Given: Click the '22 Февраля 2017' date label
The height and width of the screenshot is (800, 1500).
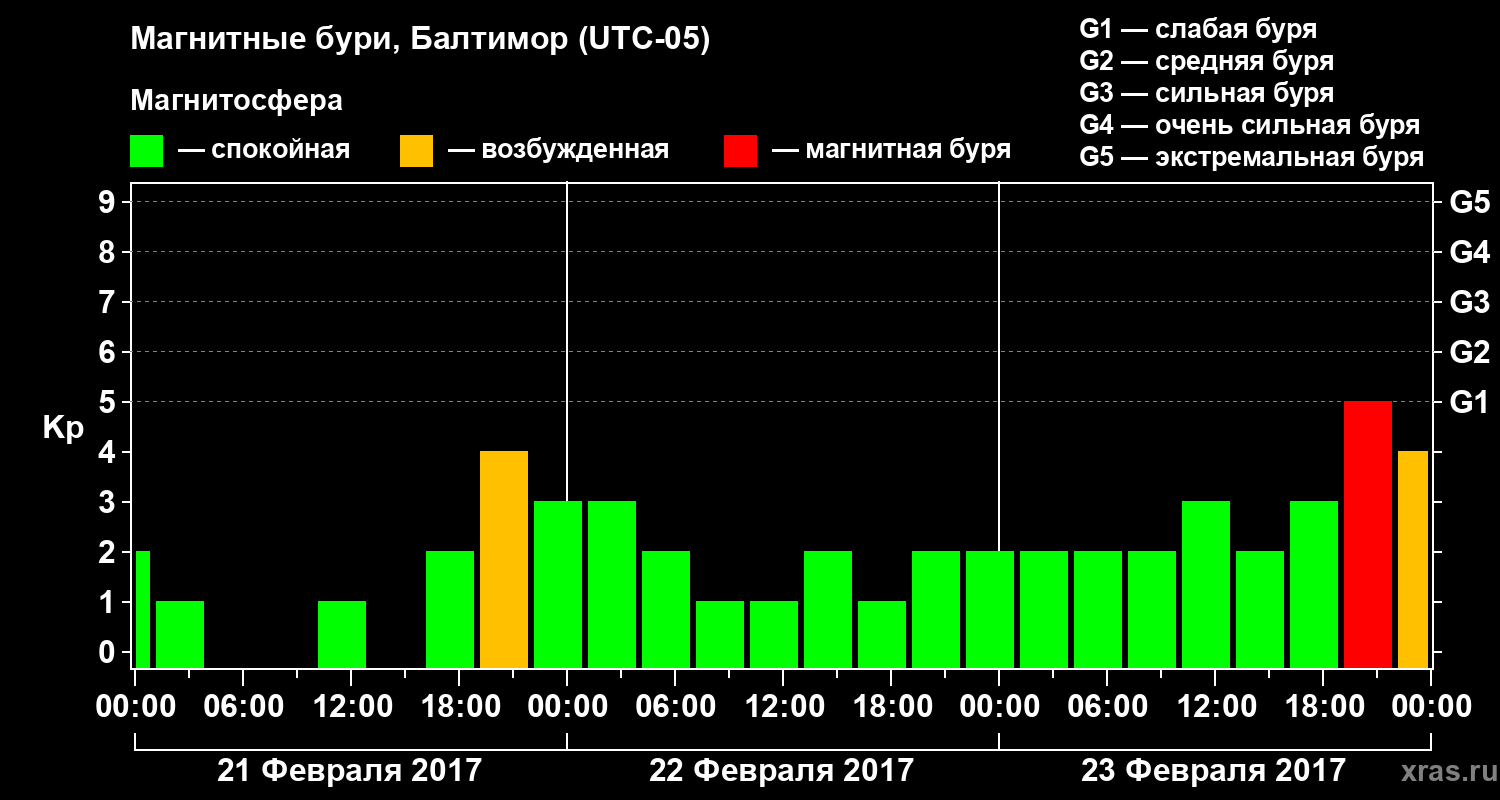Looking at the screenshot, I should point(782,771).
